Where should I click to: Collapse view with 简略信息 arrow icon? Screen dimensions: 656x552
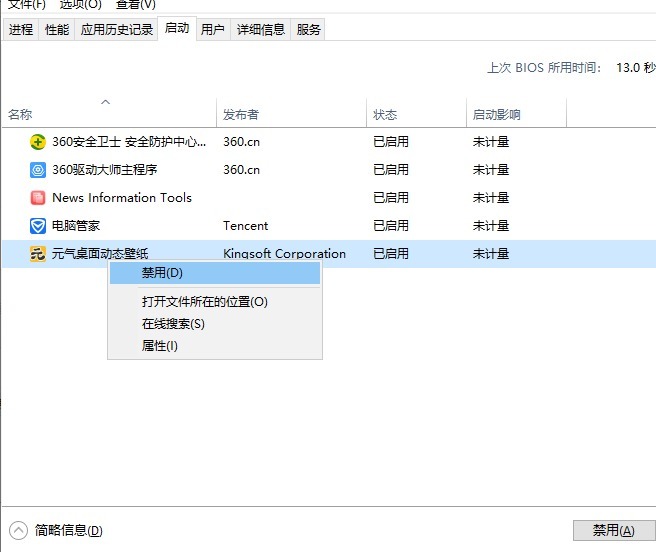point(18,530)
